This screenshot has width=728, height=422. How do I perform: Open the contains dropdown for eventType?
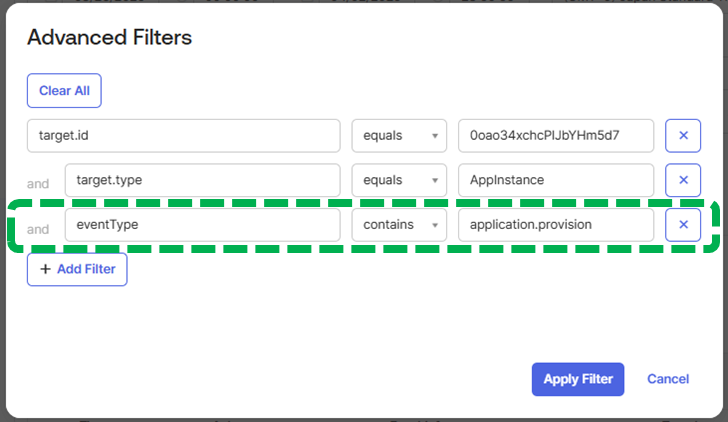click(399, 225)
